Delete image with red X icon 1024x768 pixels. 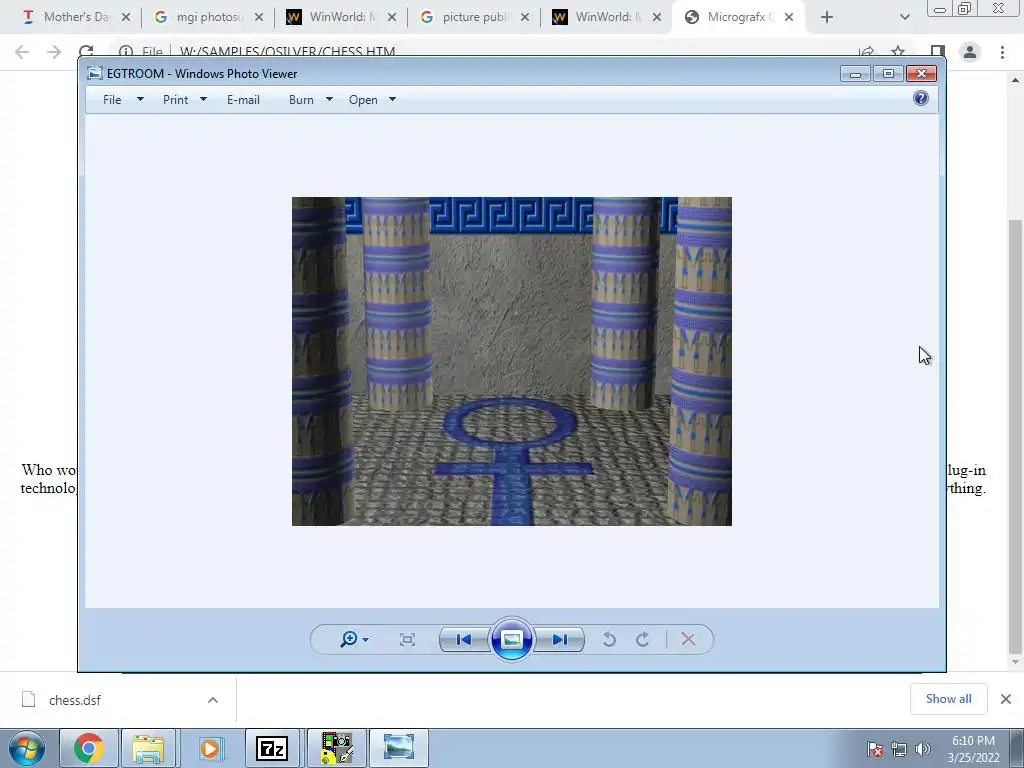(x=688, y=639)
